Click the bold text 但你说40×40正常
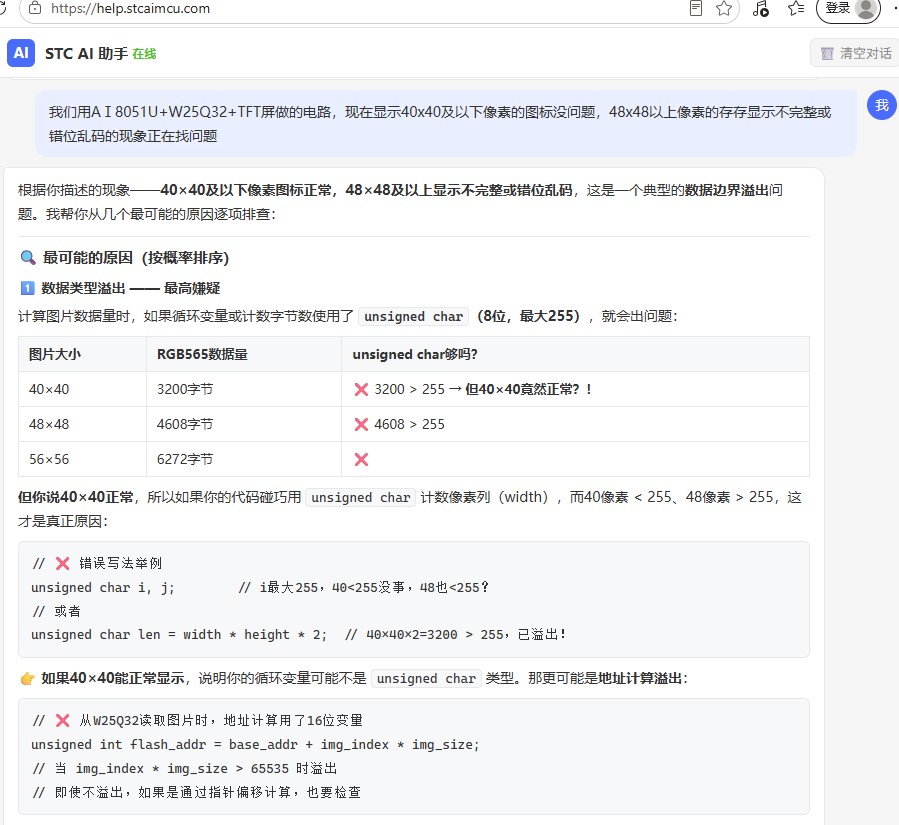 click(x=76, y=497)
